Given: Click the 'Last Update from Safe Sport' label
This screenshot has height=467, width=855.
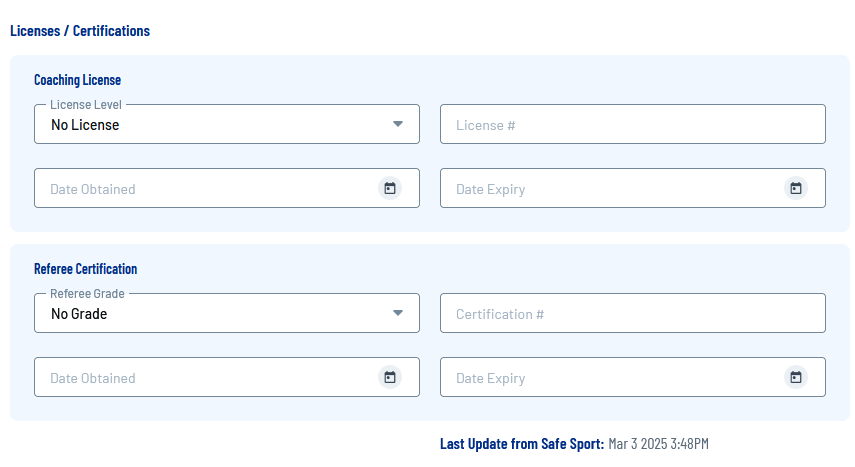Looking at the screenshot, I should point(522,444).
